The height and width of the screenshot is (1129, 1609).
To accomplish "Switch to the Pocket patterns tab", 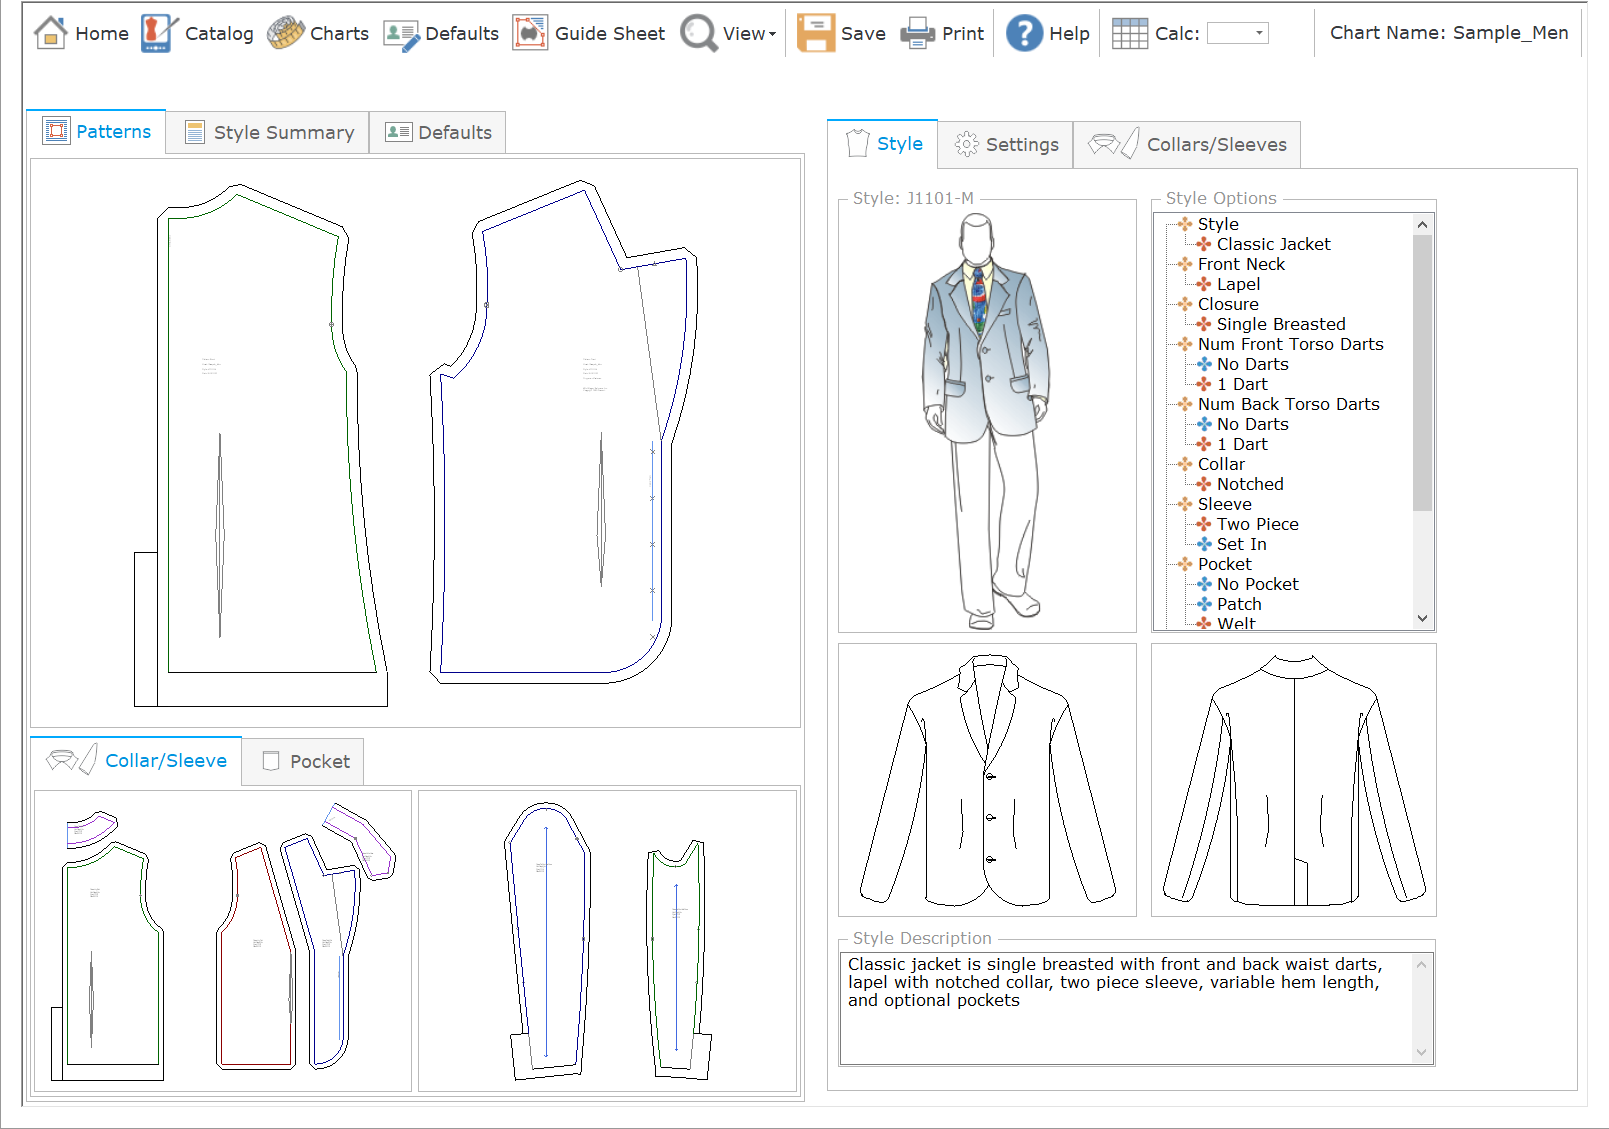I will 305,762.
